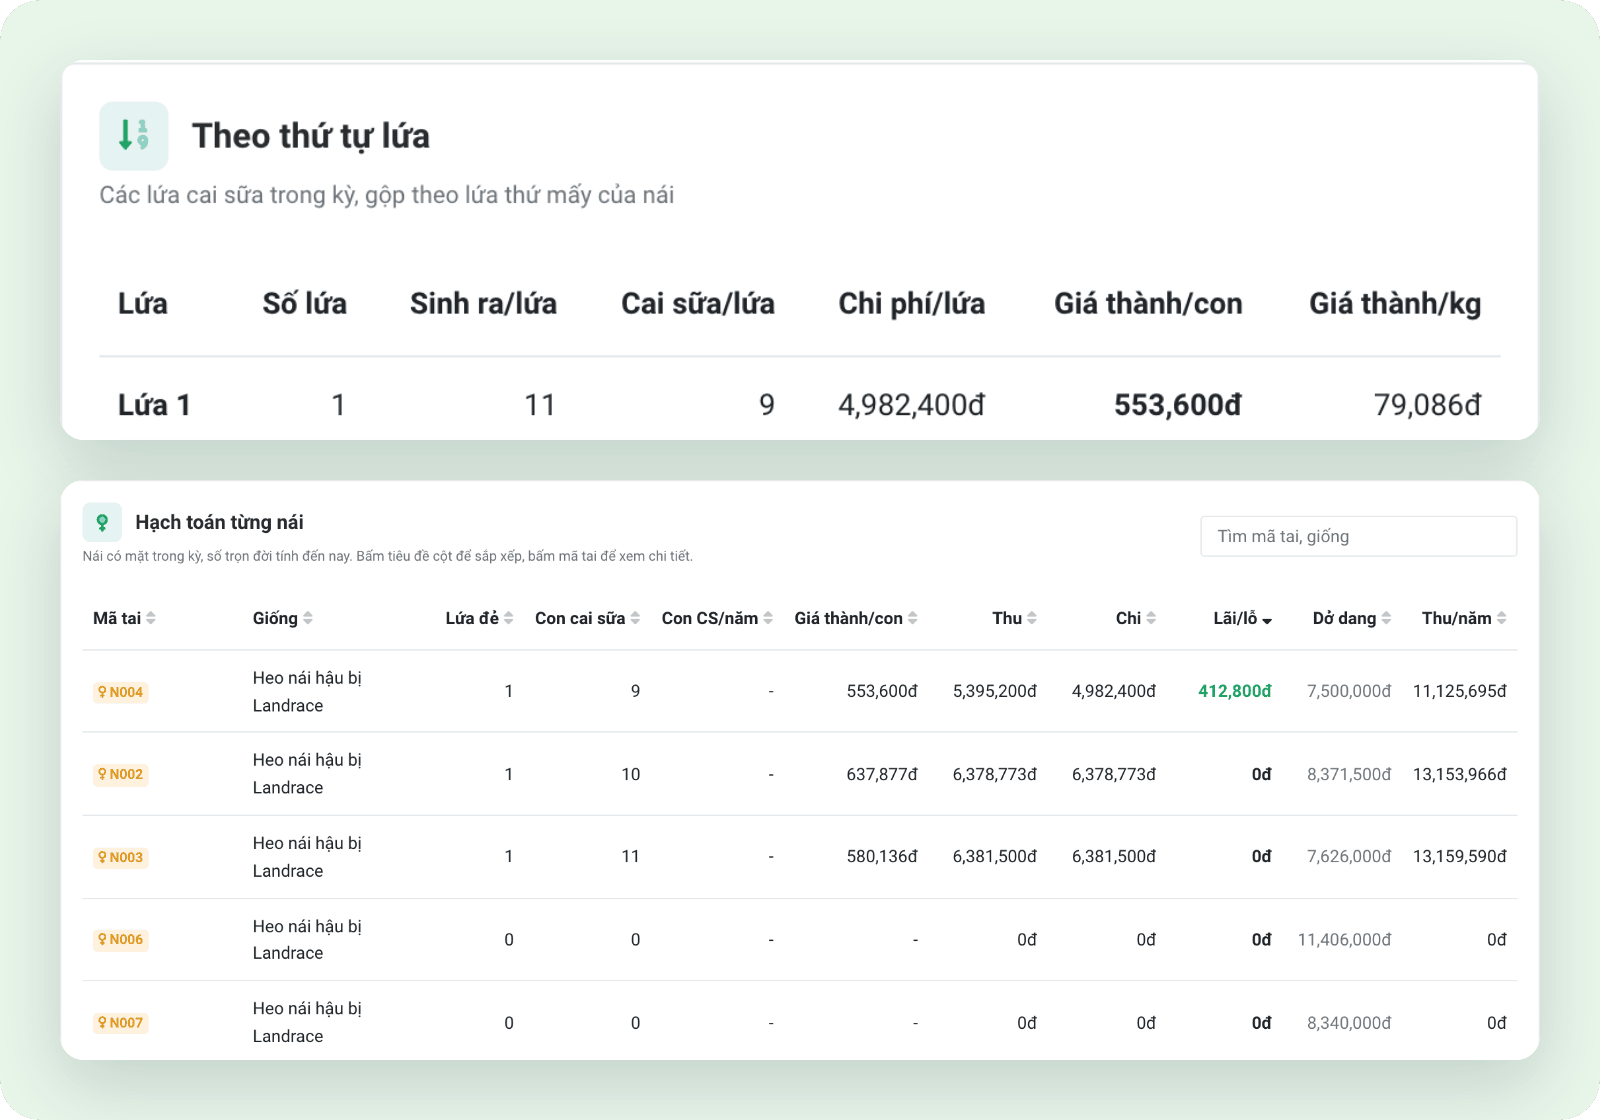Sort the table by Thu column
The image size is (1600, 1120).
[1014, 618]
